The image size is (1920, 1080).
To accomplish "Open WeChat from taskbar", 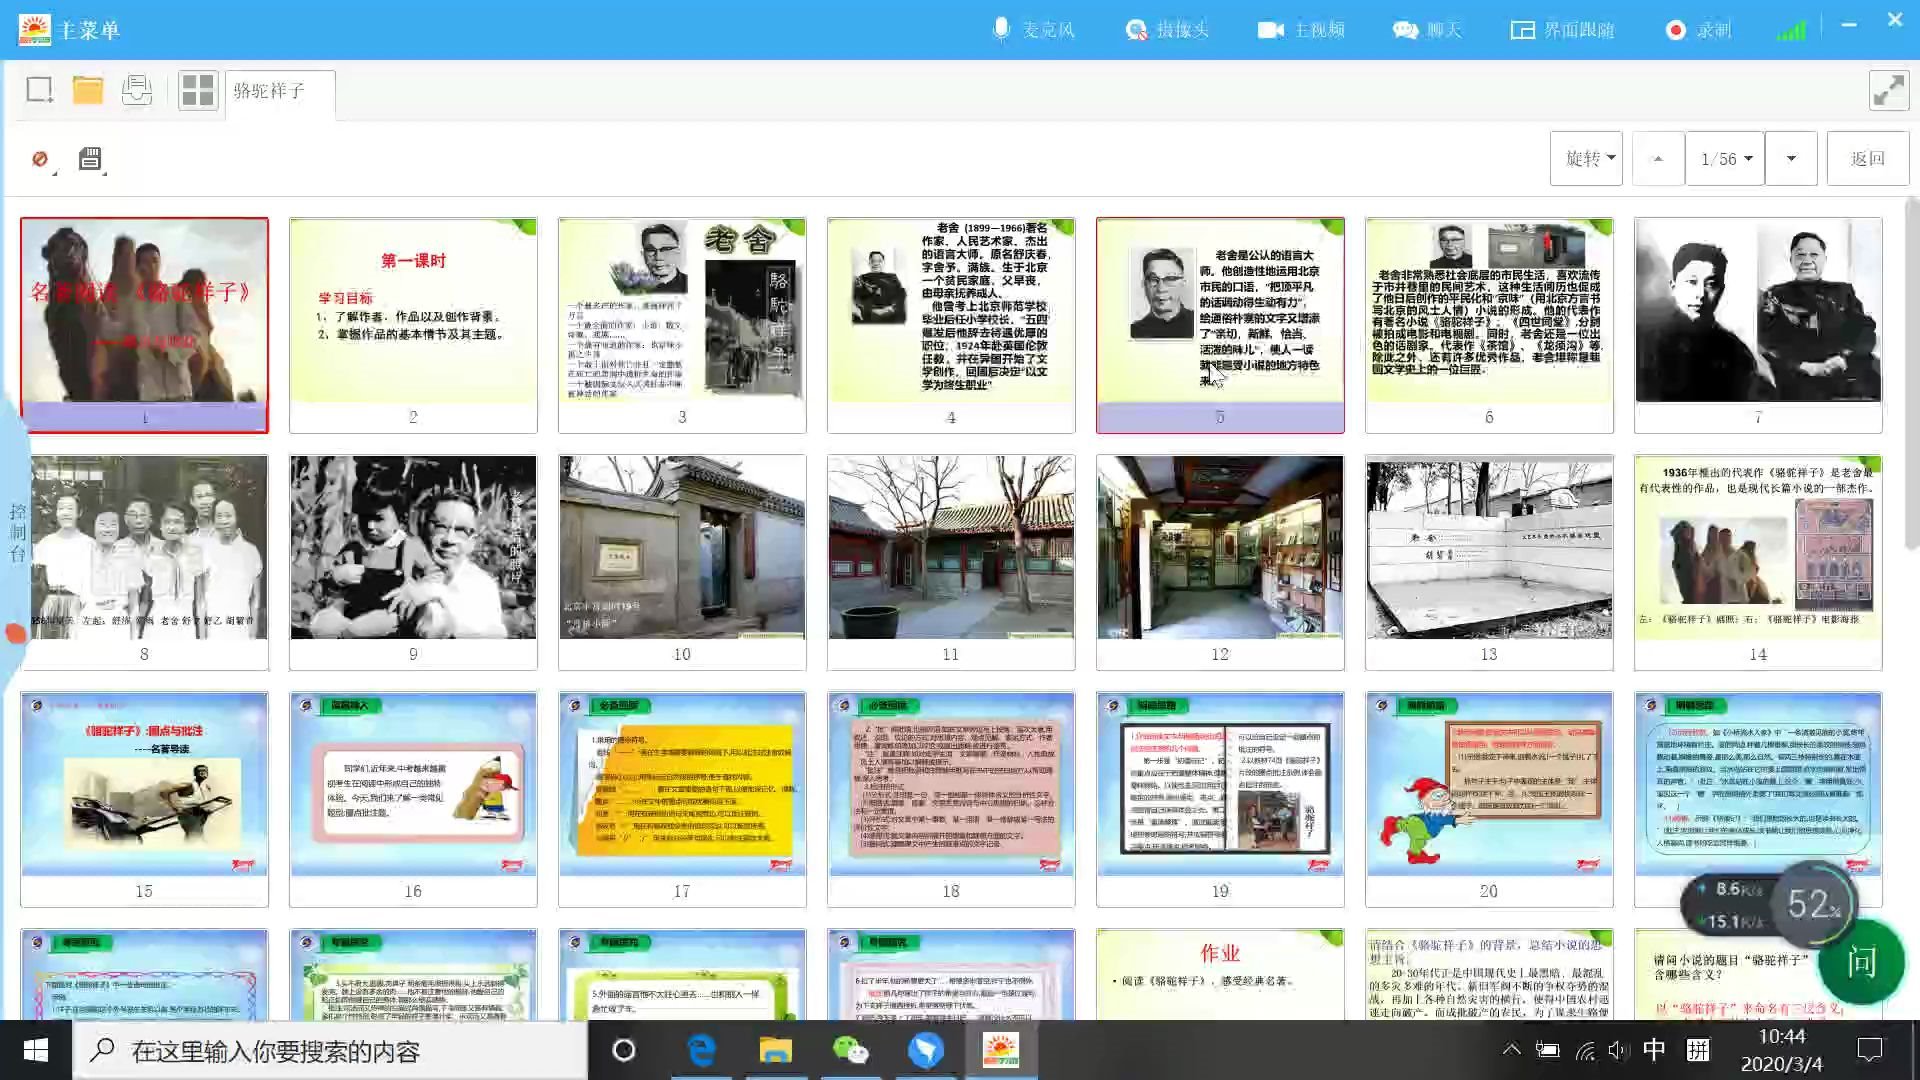I will pos(850,1050).
